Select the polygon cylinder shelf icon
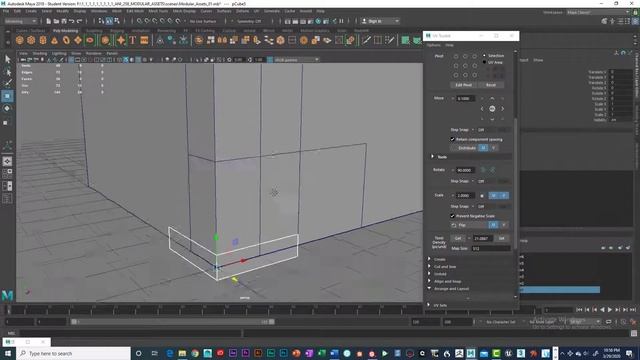Viewport: 640px width, 360px height. [43, 40]
